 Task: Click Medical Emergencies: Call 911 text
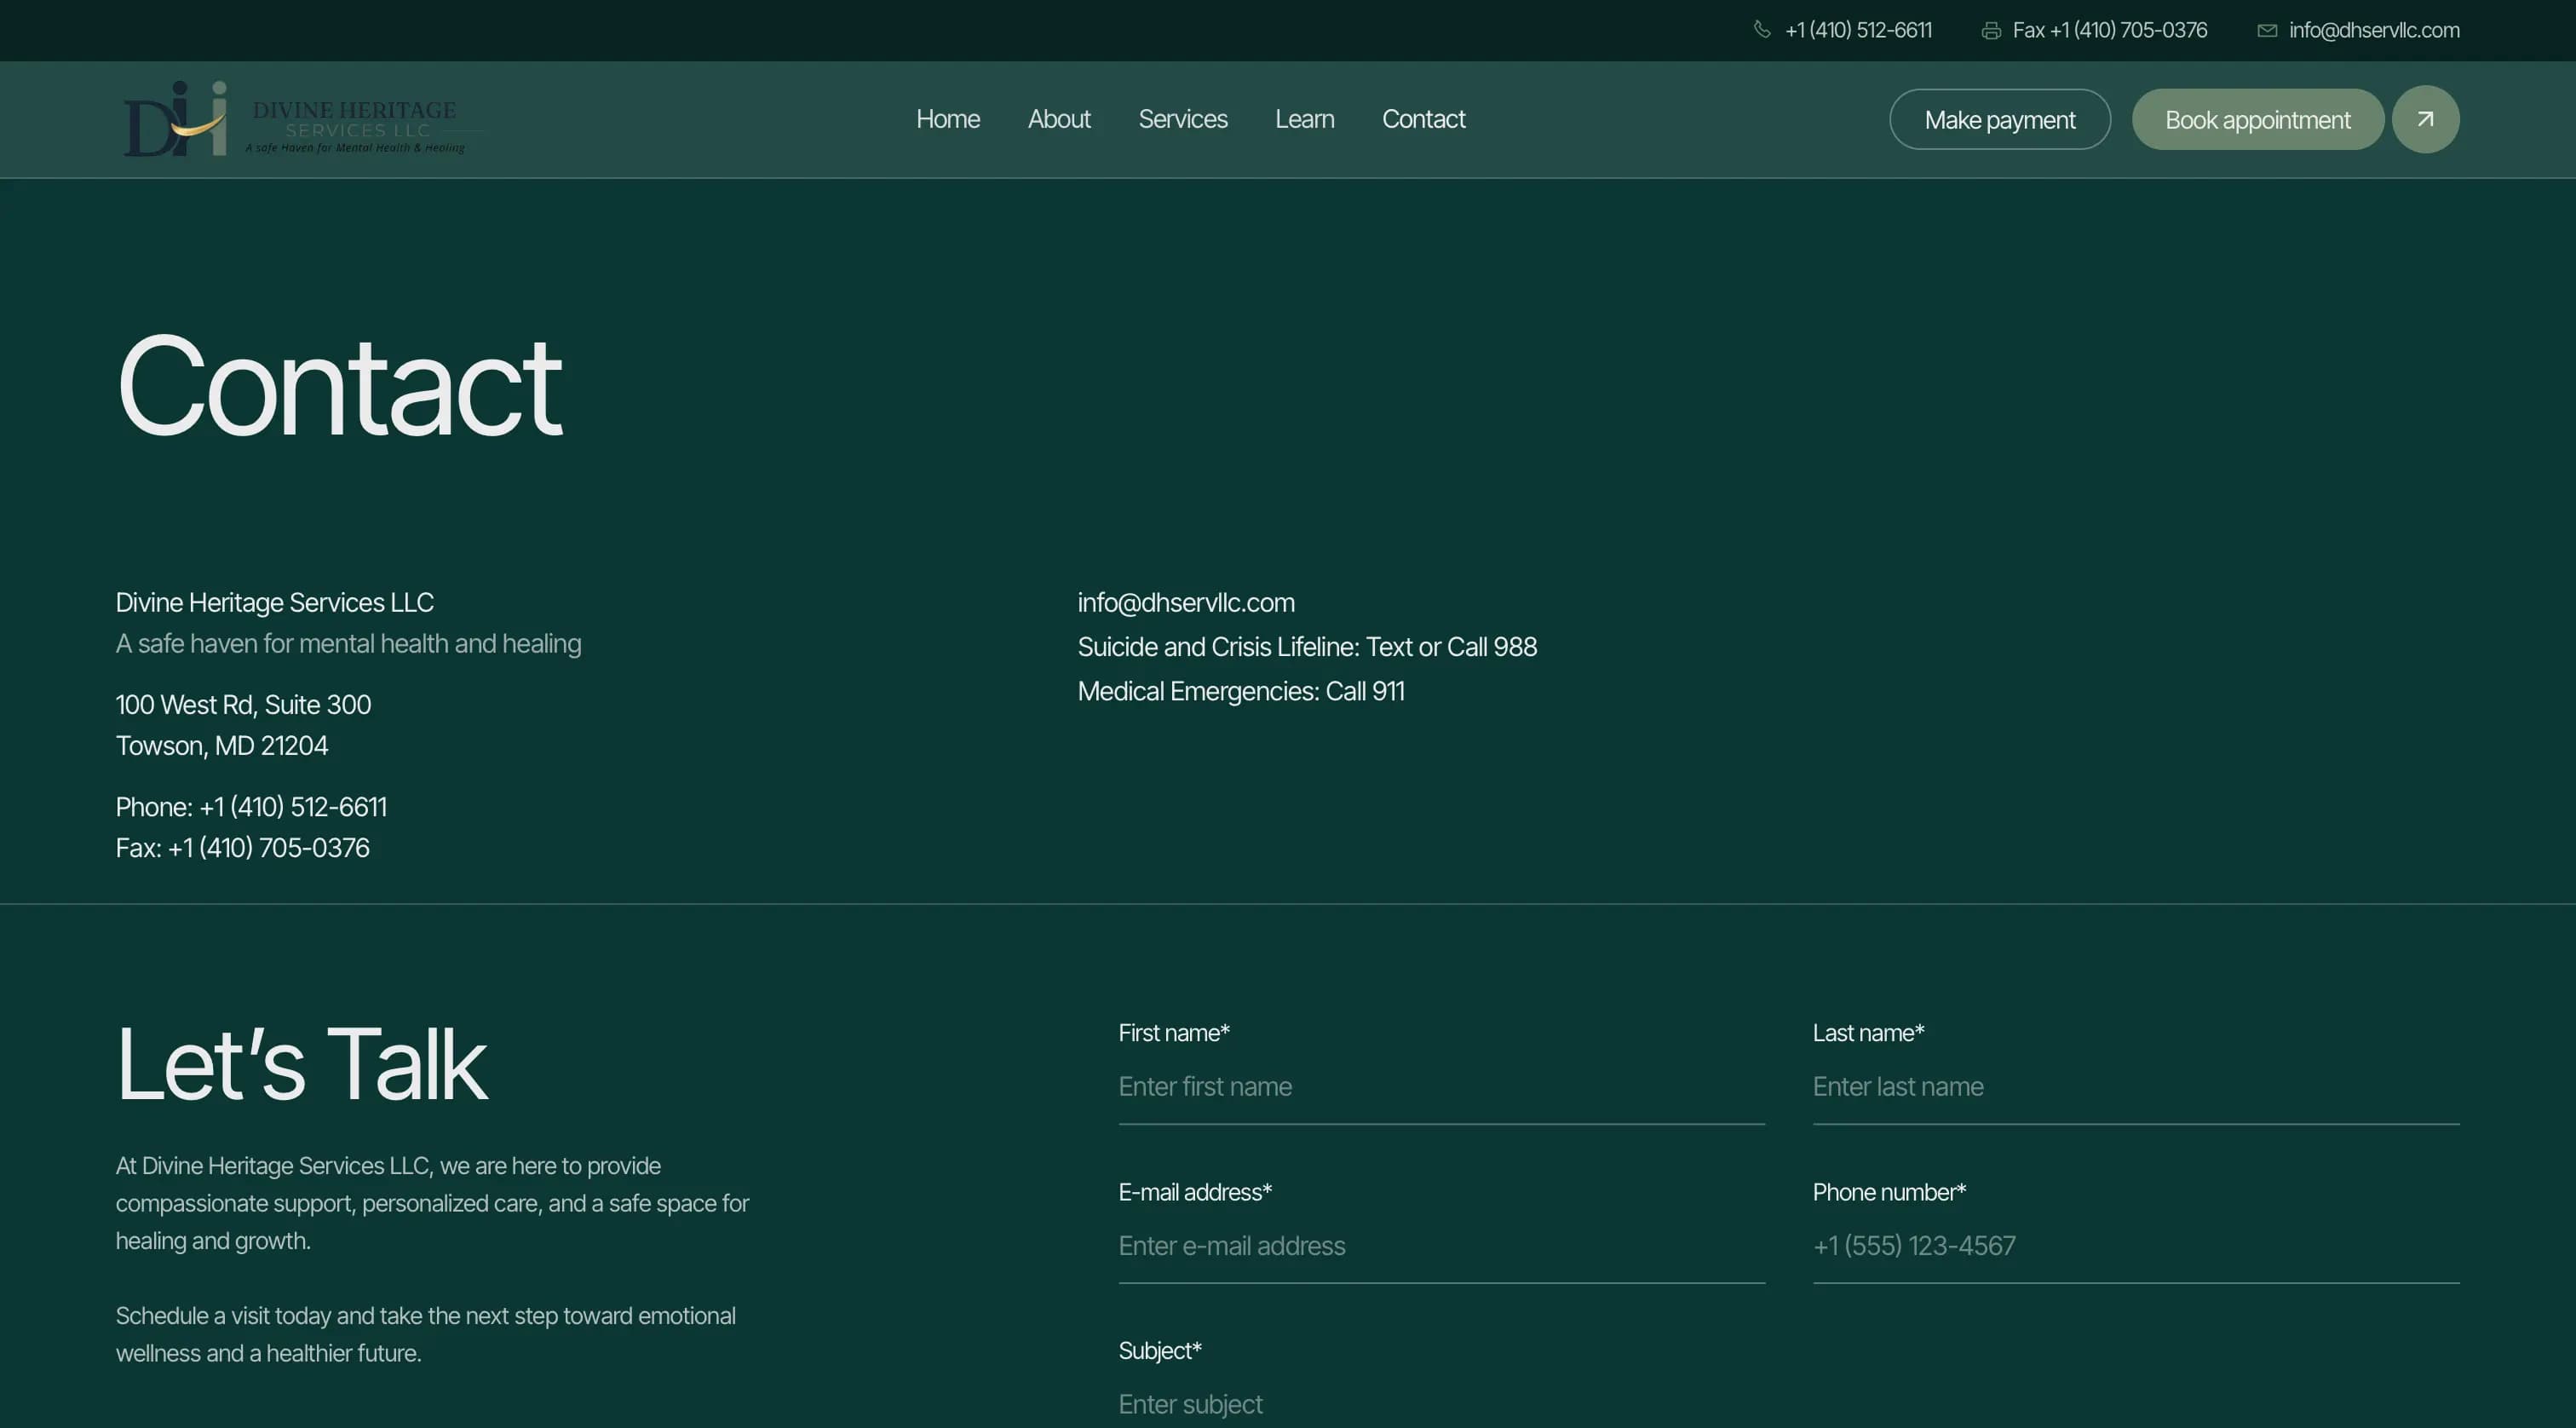(1241, 691)
